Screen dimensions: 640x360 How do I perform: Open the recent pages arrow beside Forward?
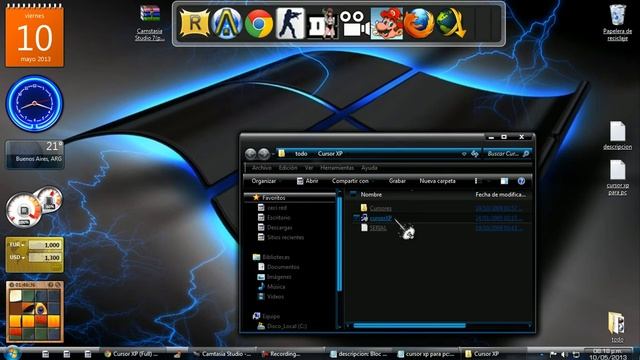click(273, 154)
